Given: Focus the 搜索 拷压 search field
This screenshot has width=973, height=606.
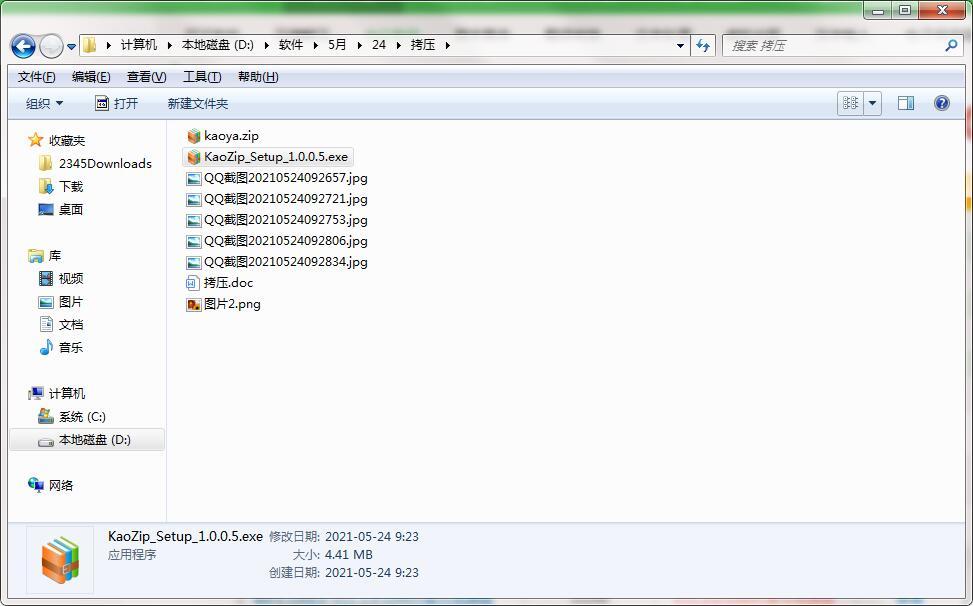Looking at the screenshot, I should click(x=833, y=45).
